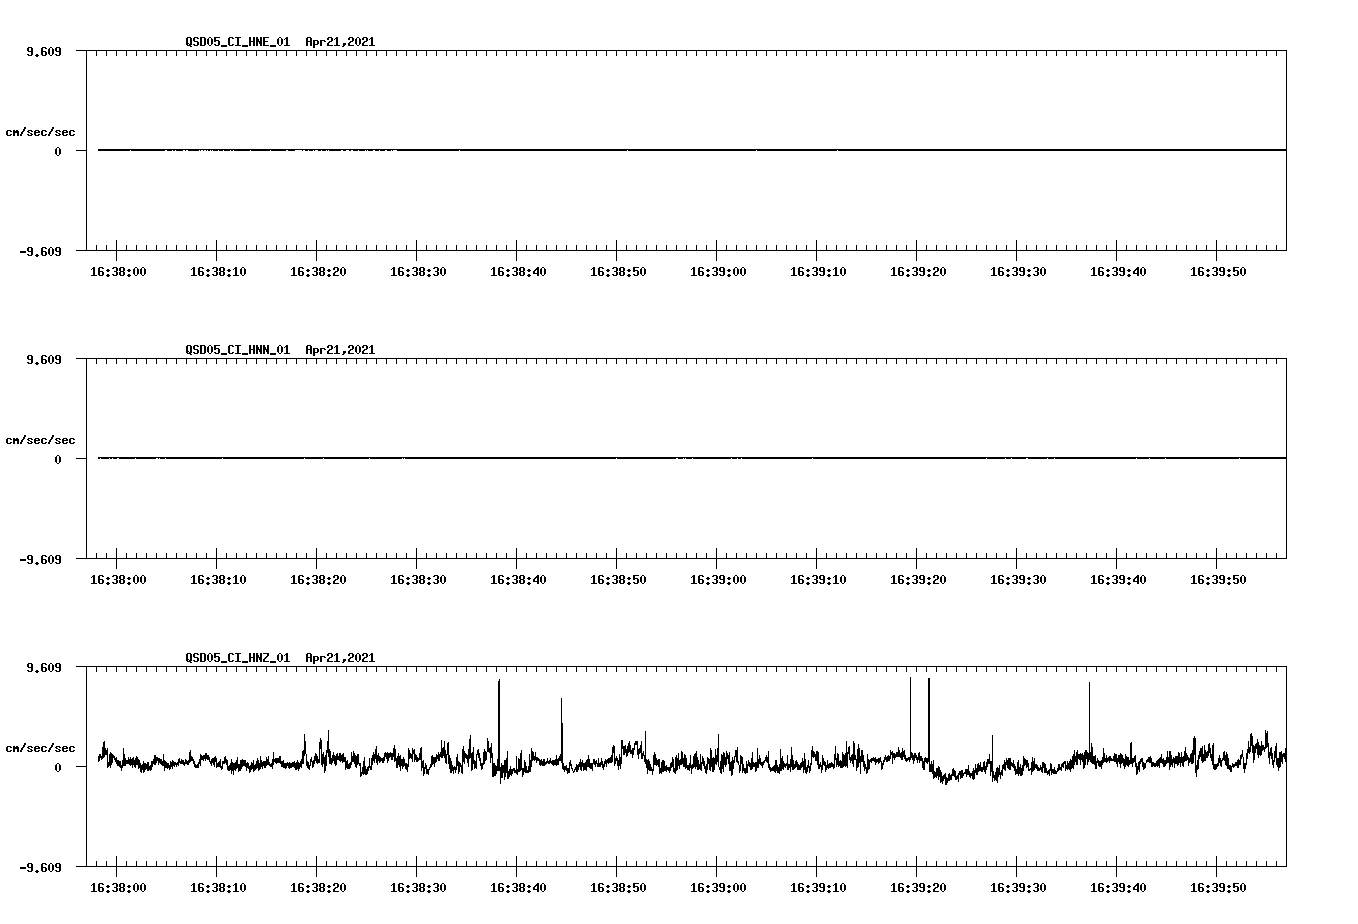The height and width of the screenshot is (924, 1358).
Task: Click the Apr21,2021 date on the top plot
Action: pos(340,42)
